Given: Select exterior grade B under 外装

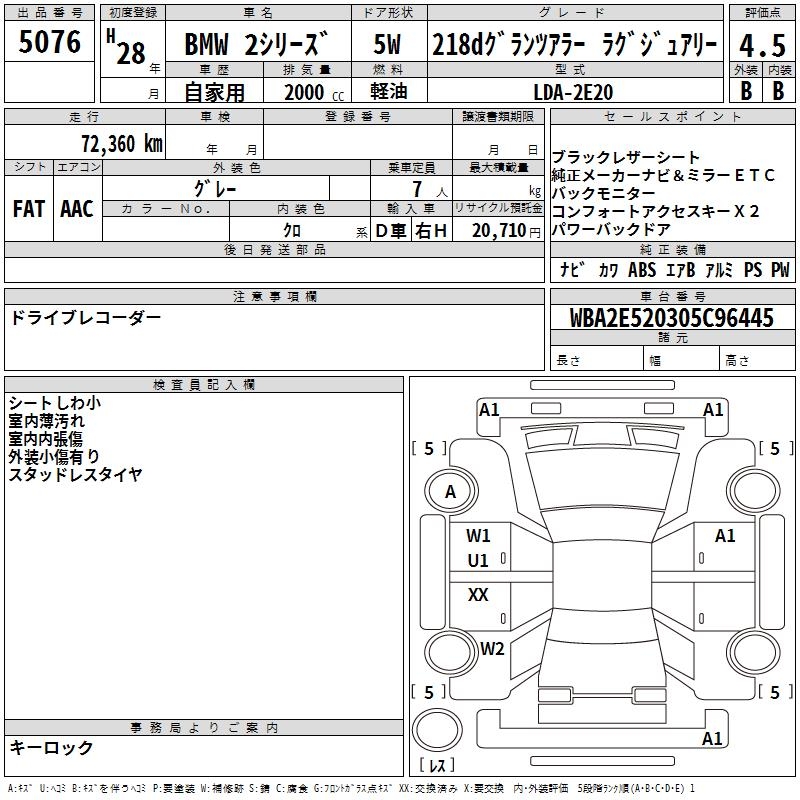Looking at the screenshot, I should [746, 91].
